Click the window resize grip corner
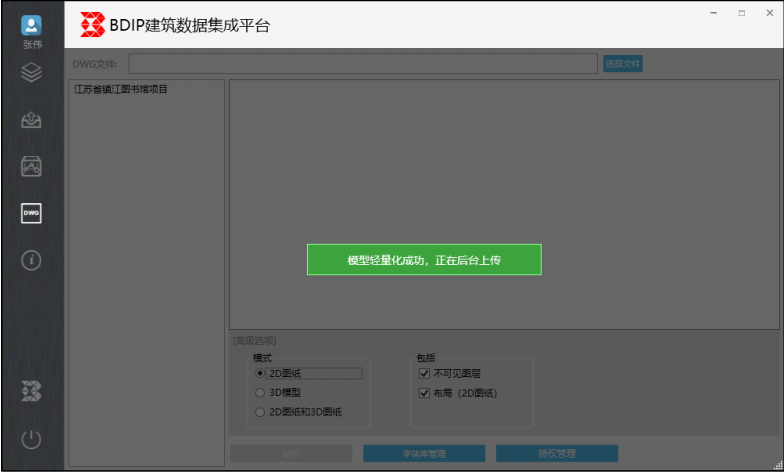Viewport: 784px width, 472px height. coord(778,466)
